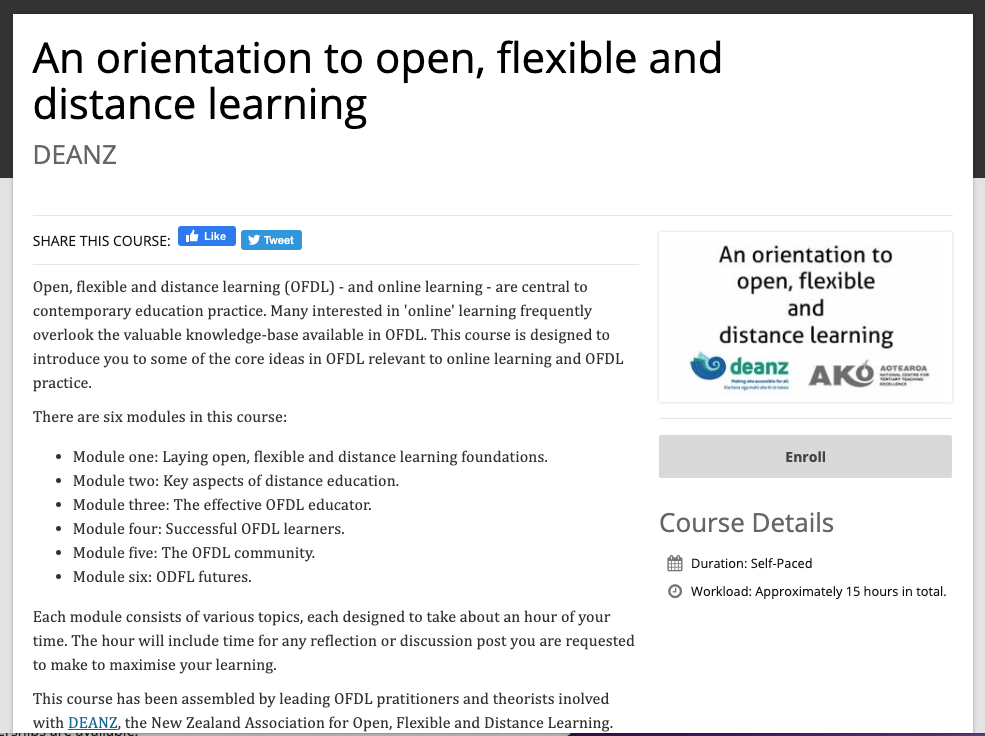Open the DEANZ hyperlink in the description

click(x=92, y=722)
